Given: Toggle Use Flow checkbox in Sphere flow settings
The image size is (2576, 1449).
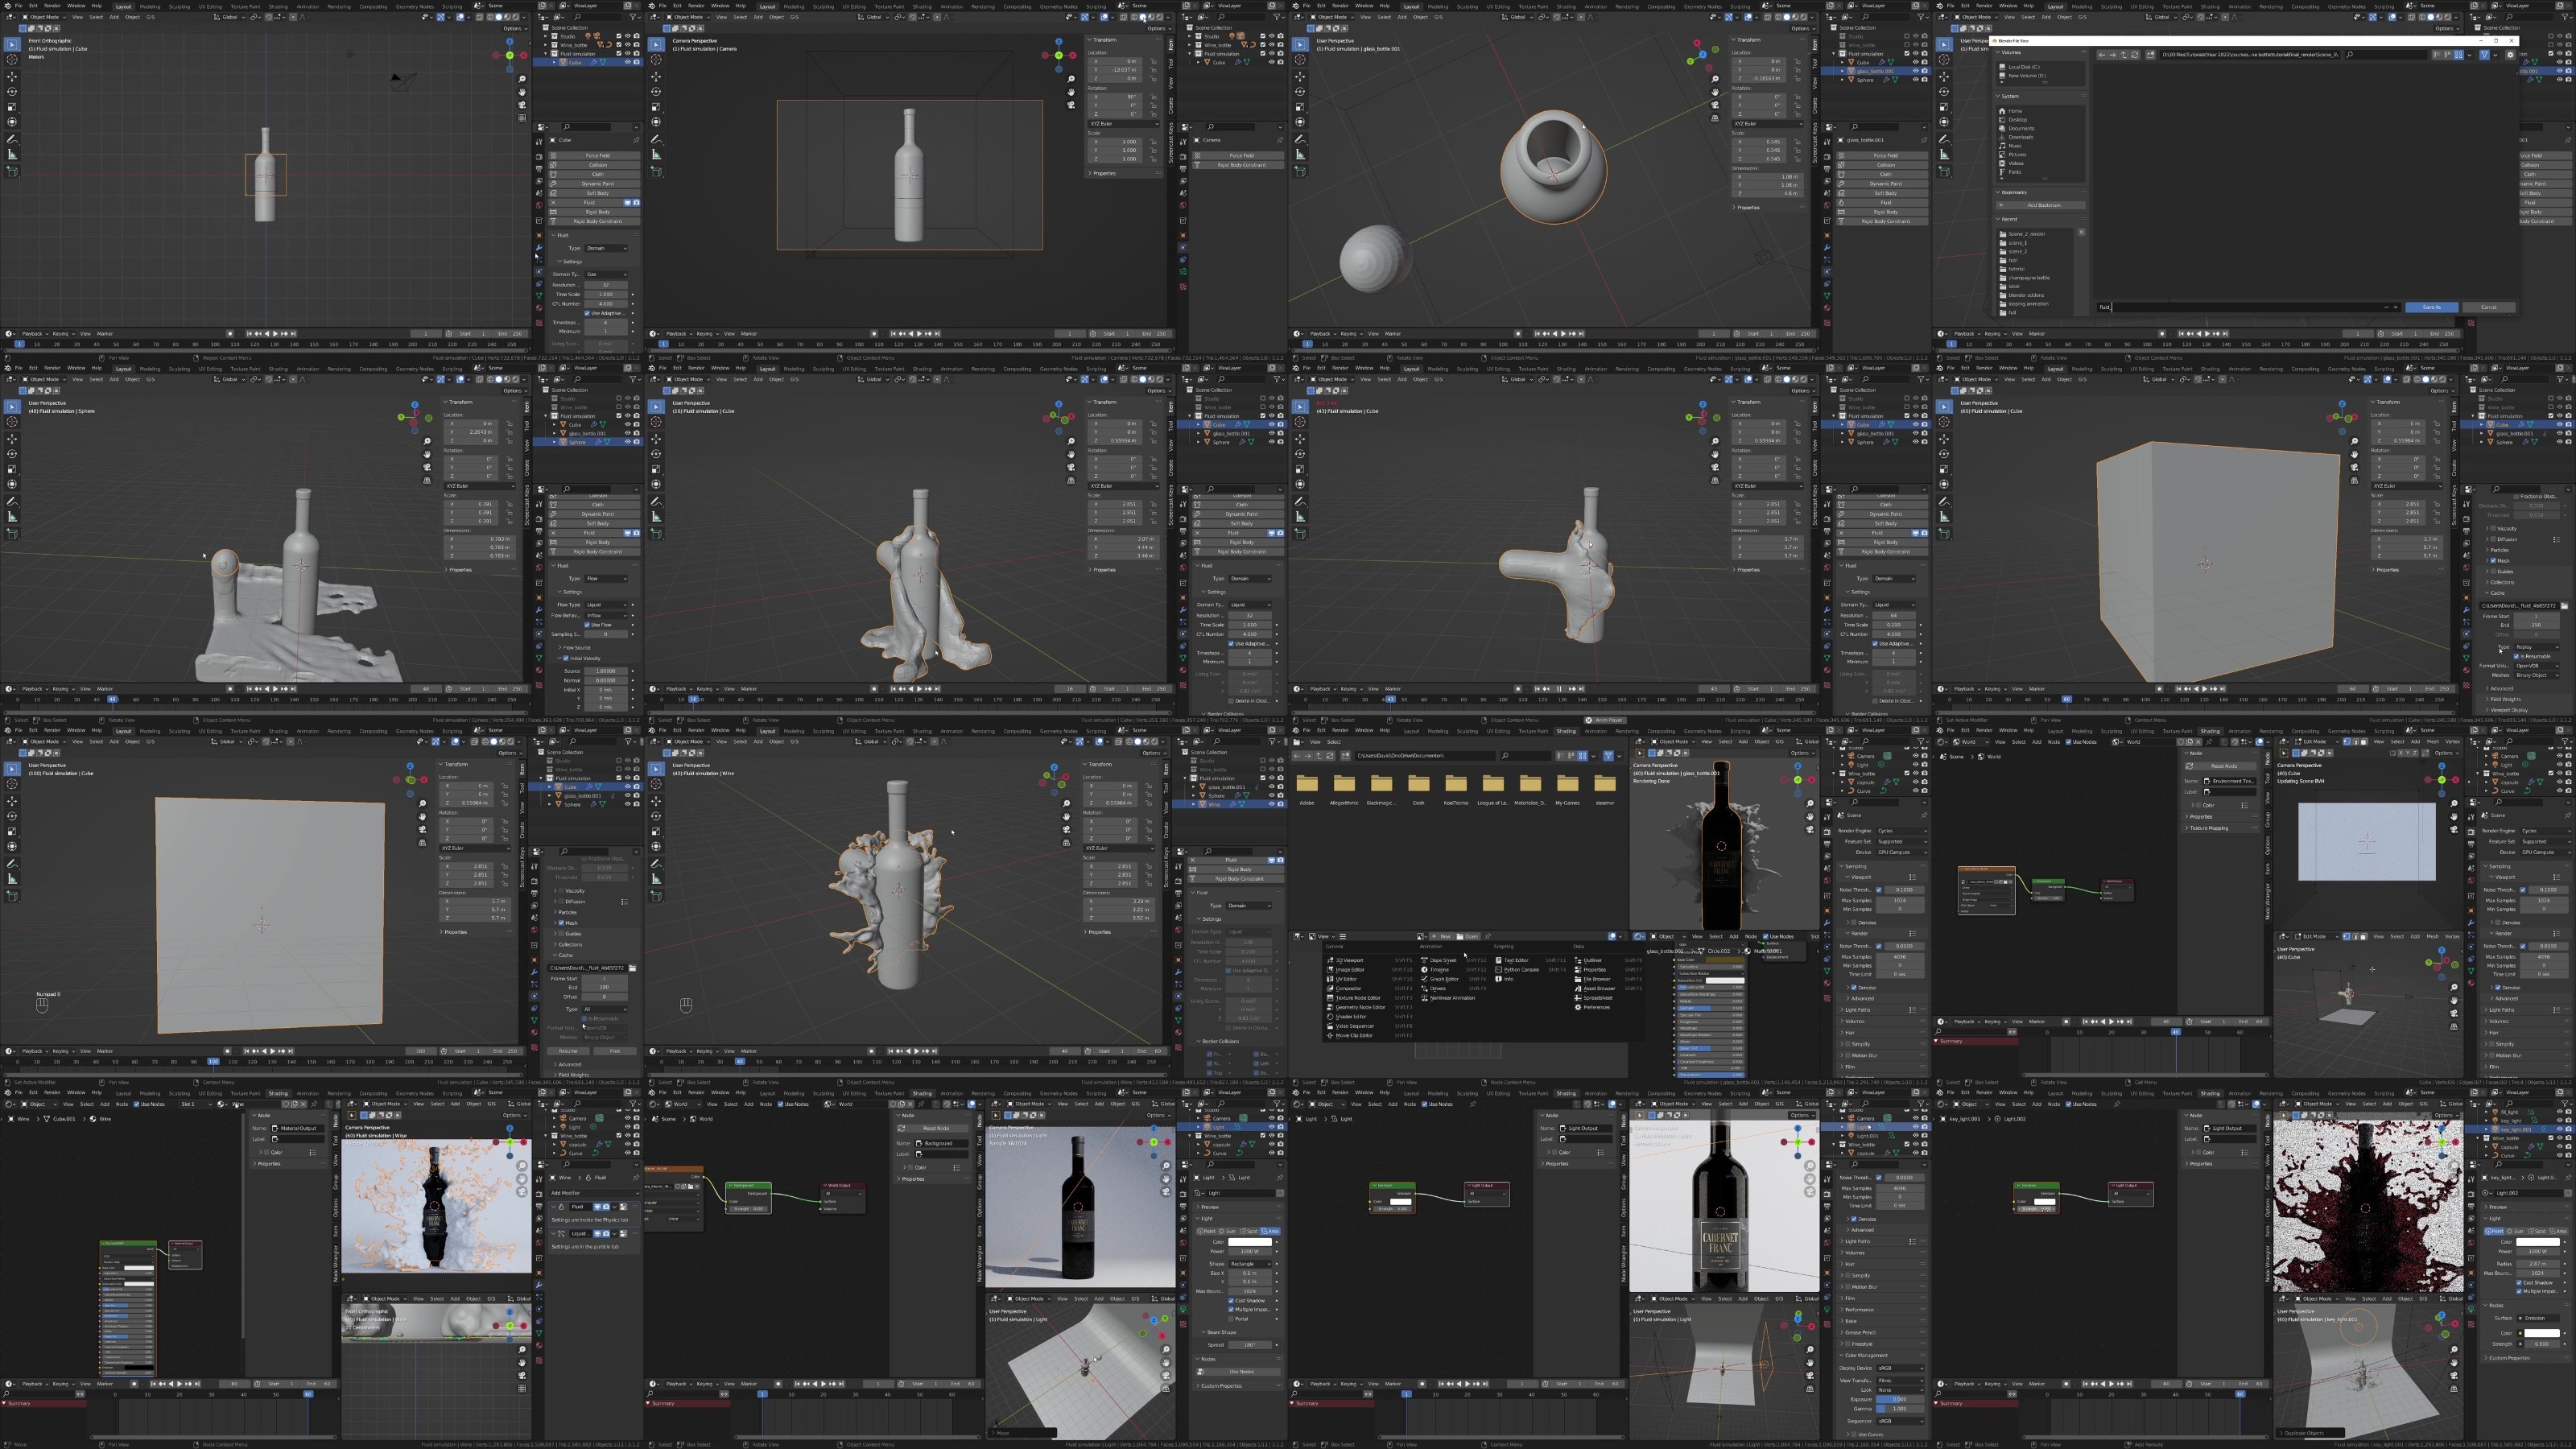Looking at the screenshot, I should [587, 625].
